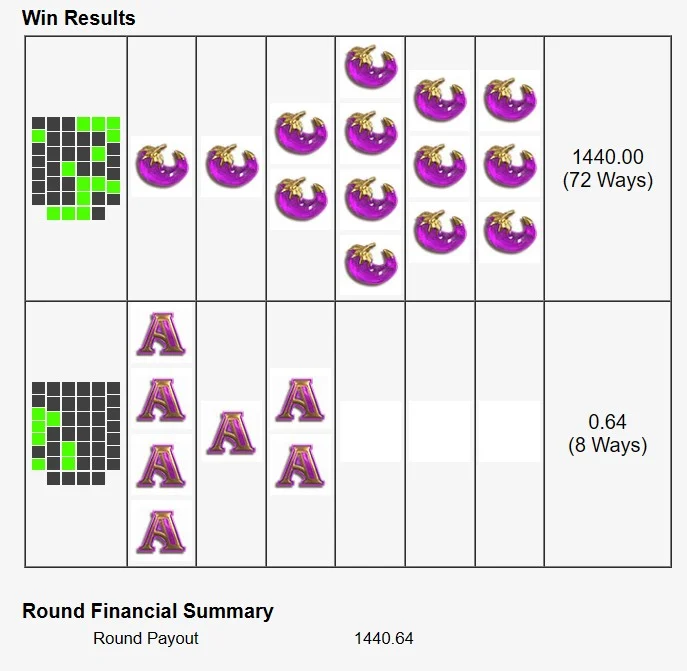Select the topmost eggplant in reel four
Viewport: 687px width, 671px height.
pyautogui.click(x=371, y=67)
